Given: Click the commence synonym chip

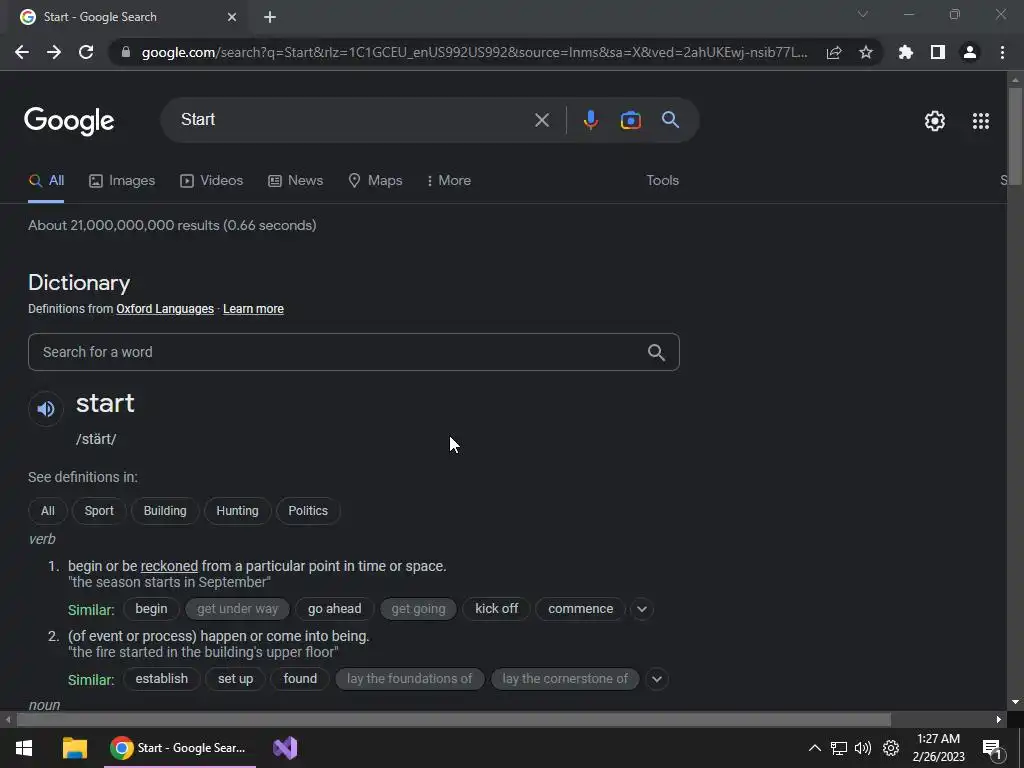Looking at the screenshot, I should pos(581,609).
